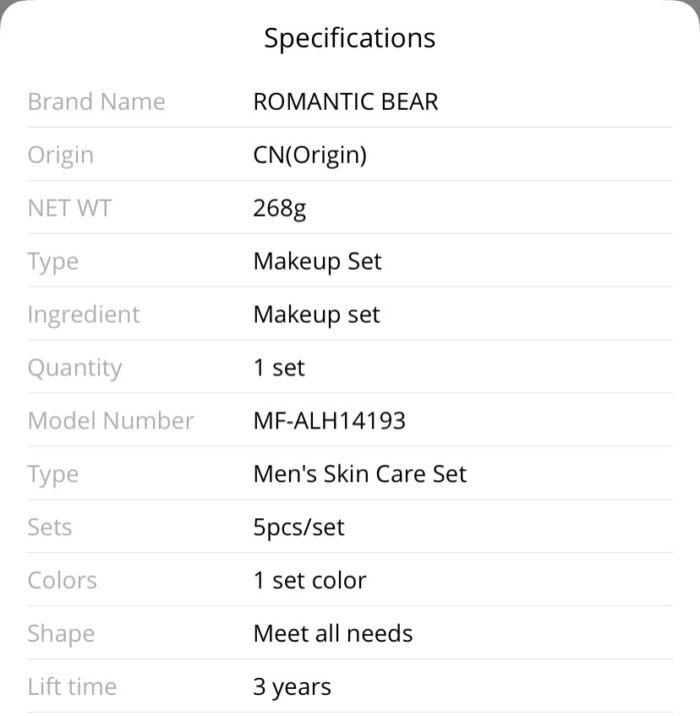Select the Model Number label
This screenshot has width=700, height=716.
tap(111, 421)
